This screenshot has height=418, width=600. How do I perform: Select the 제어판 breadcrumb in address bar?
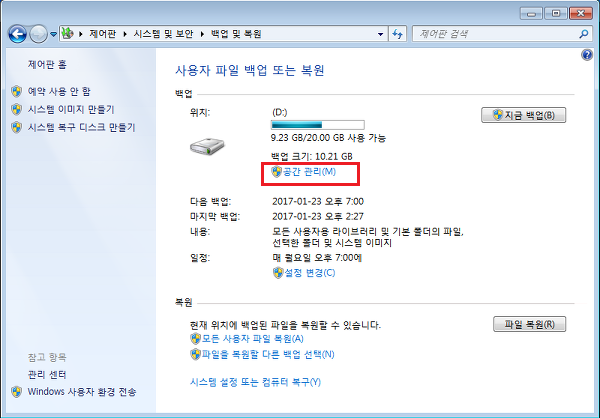click(100, 34)
